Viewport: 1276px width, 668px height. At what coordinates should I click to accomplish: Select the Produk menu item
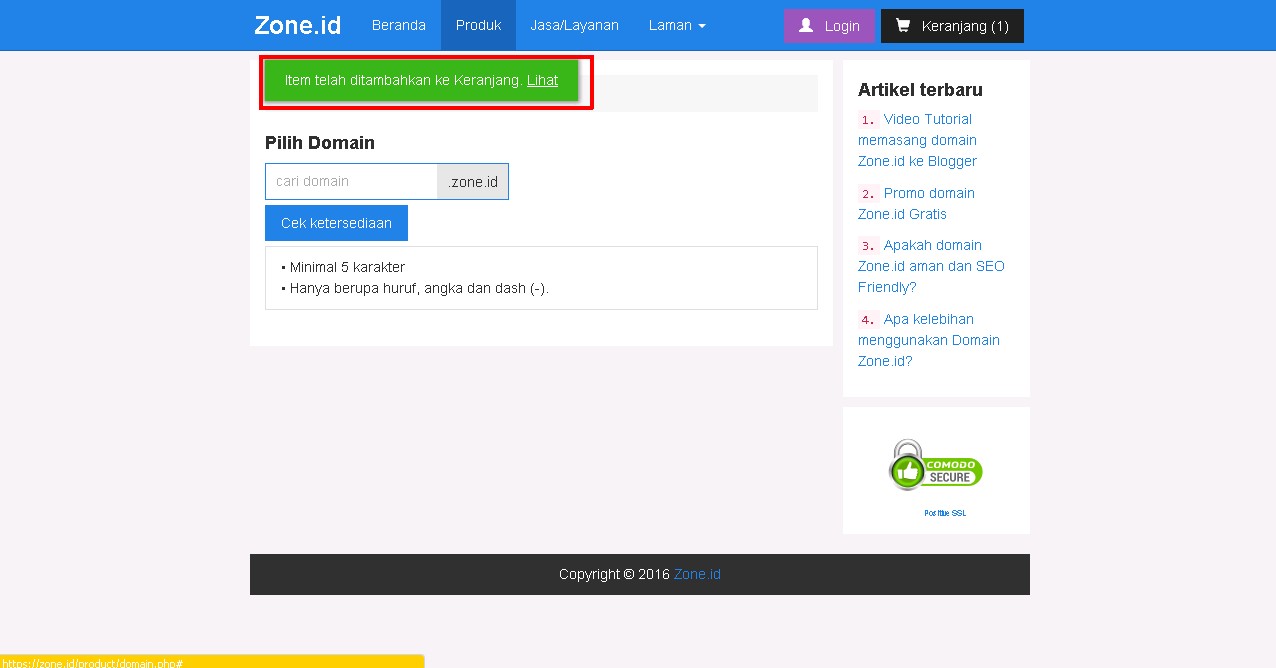[478, 25]
